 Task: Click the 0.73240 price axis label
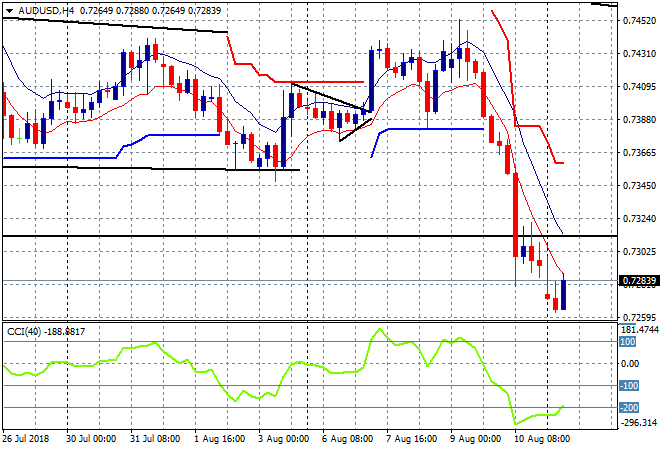[x=639, y=218]
